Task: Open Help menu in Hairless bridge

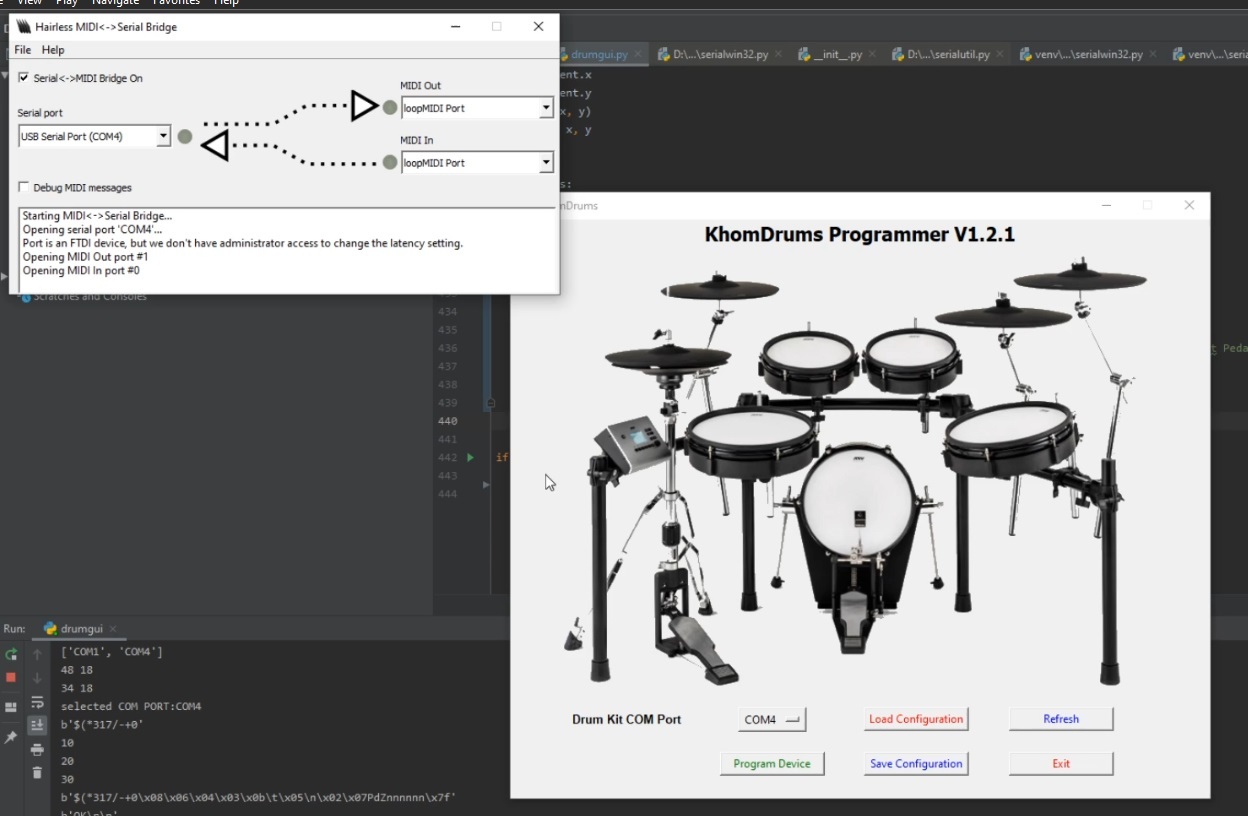Action: (x=53, y=50)
